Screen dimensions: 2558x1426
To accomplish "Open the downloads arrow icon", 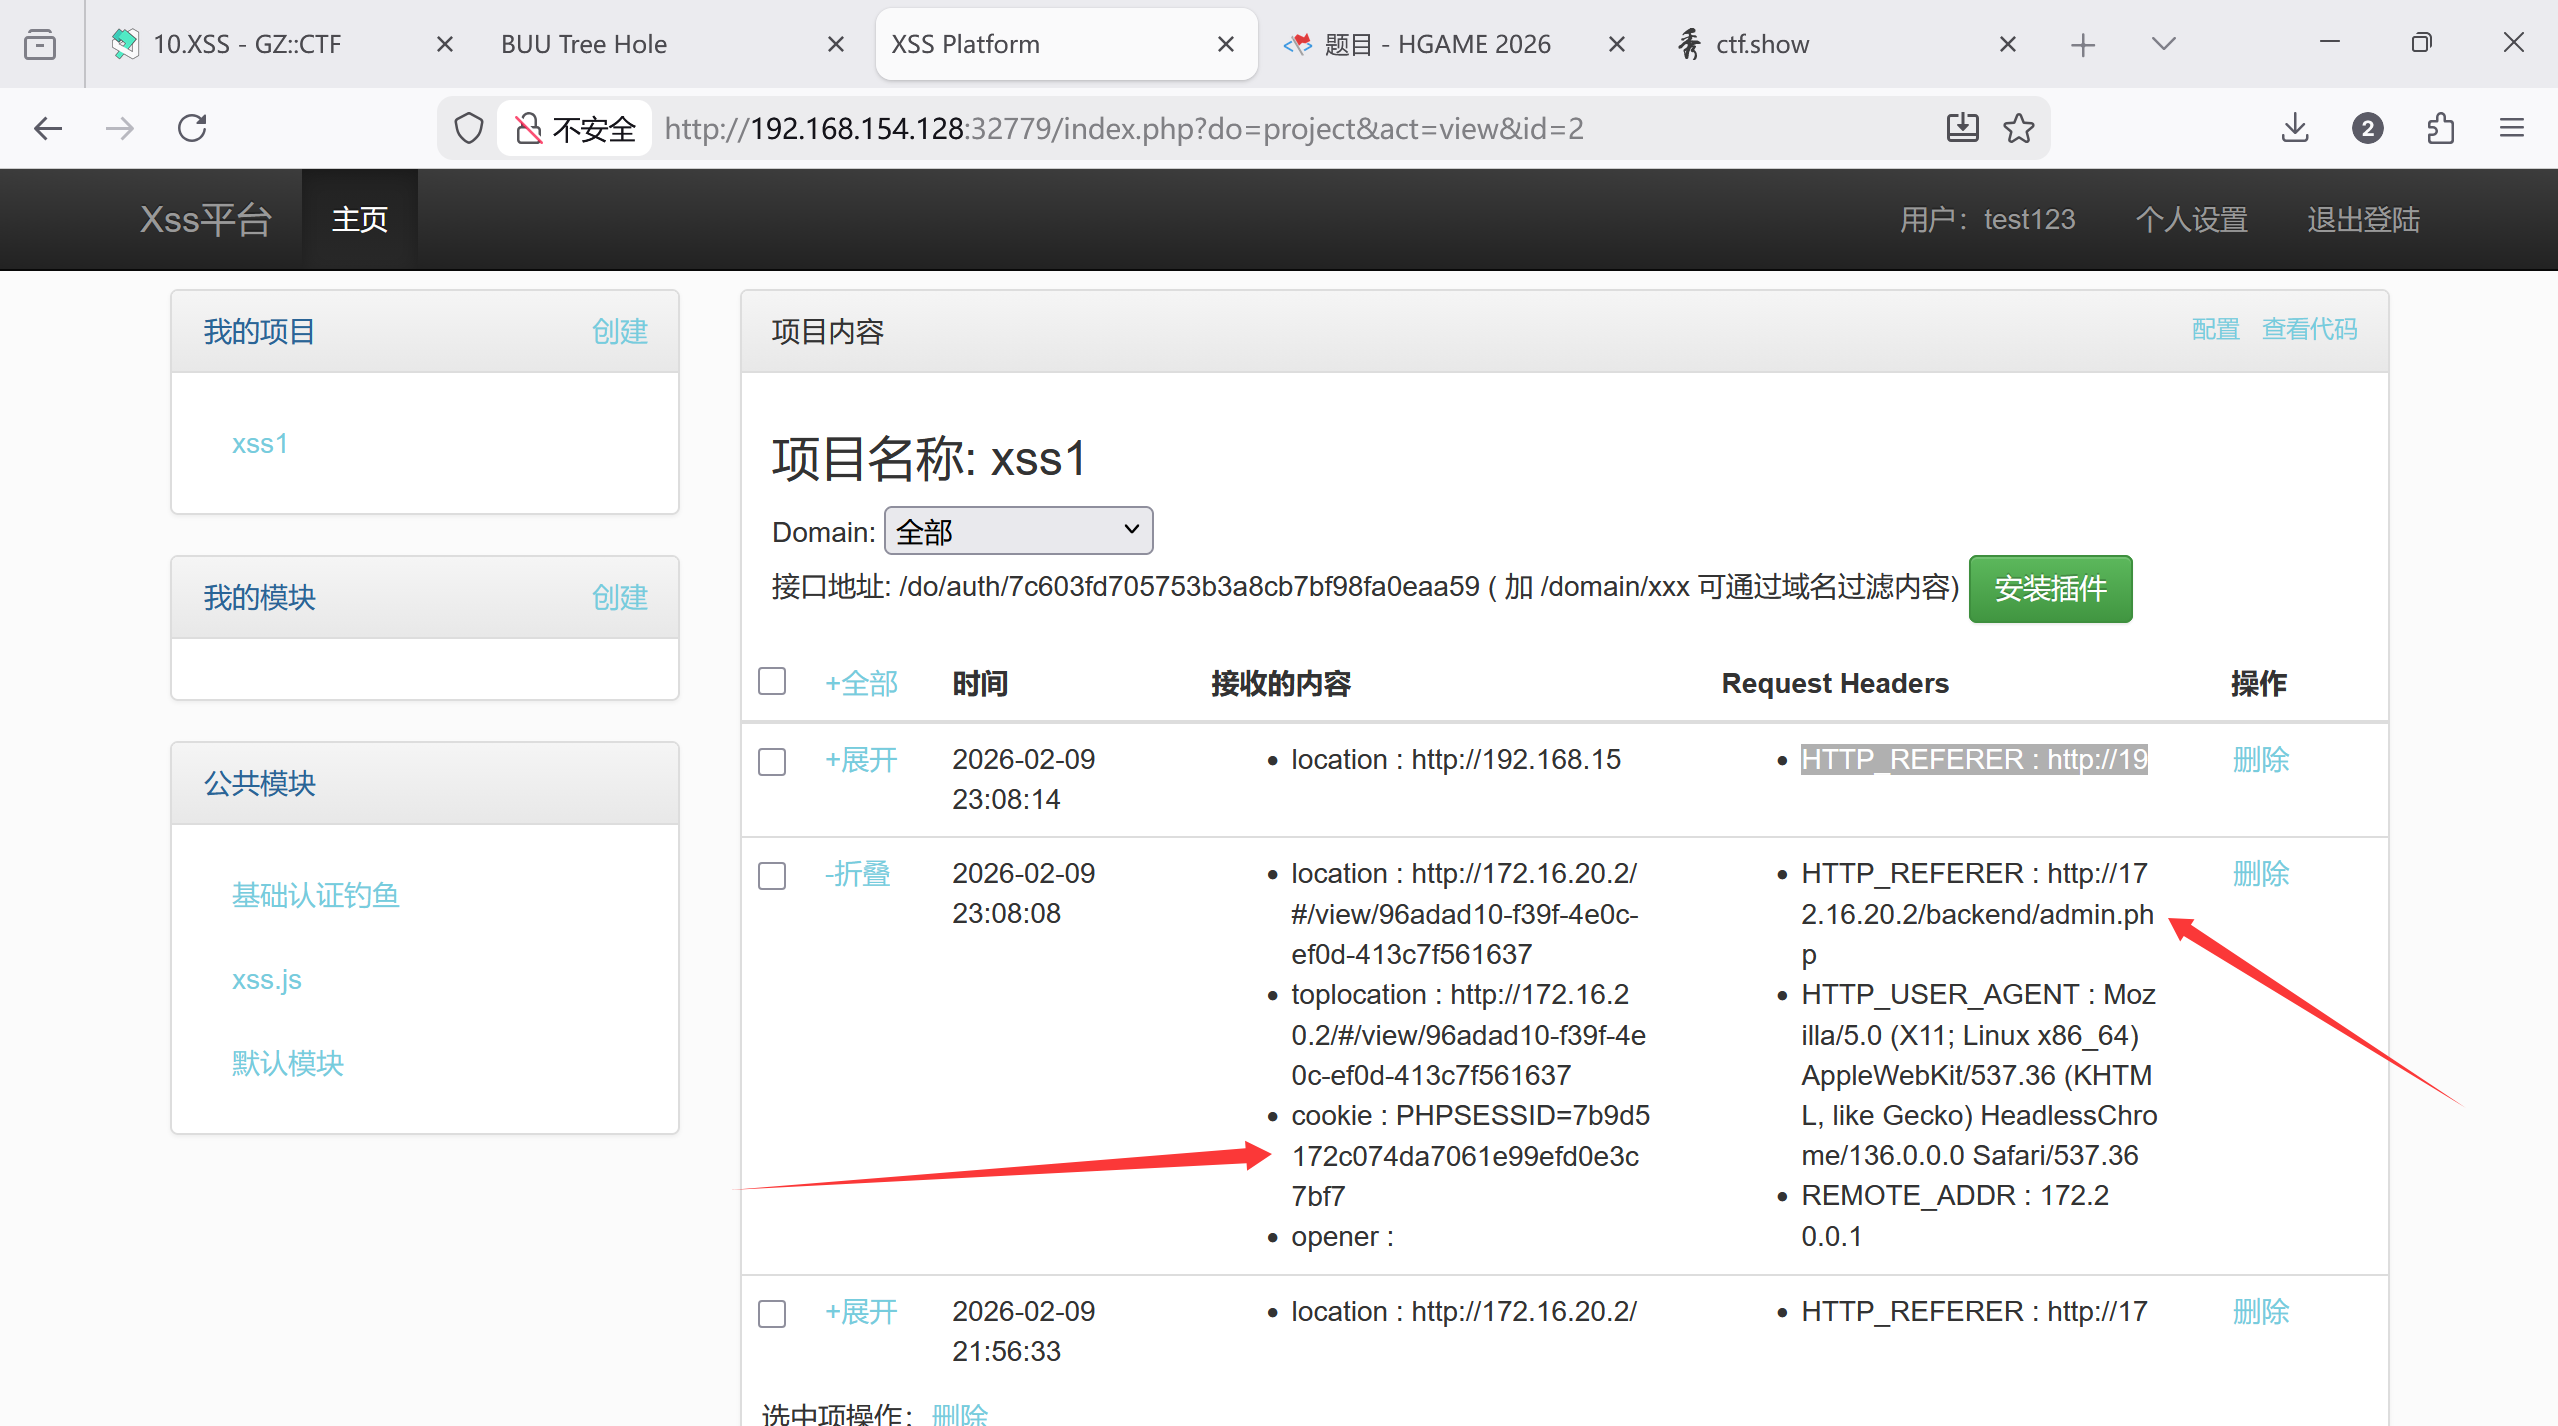I will coord(2295,128).
